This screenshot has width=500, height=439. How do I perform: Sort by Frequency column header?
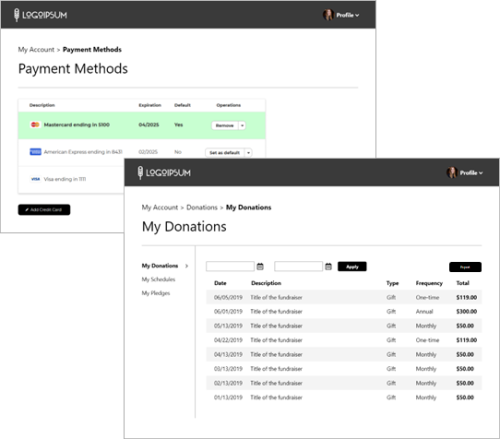[x=429, y=283]
